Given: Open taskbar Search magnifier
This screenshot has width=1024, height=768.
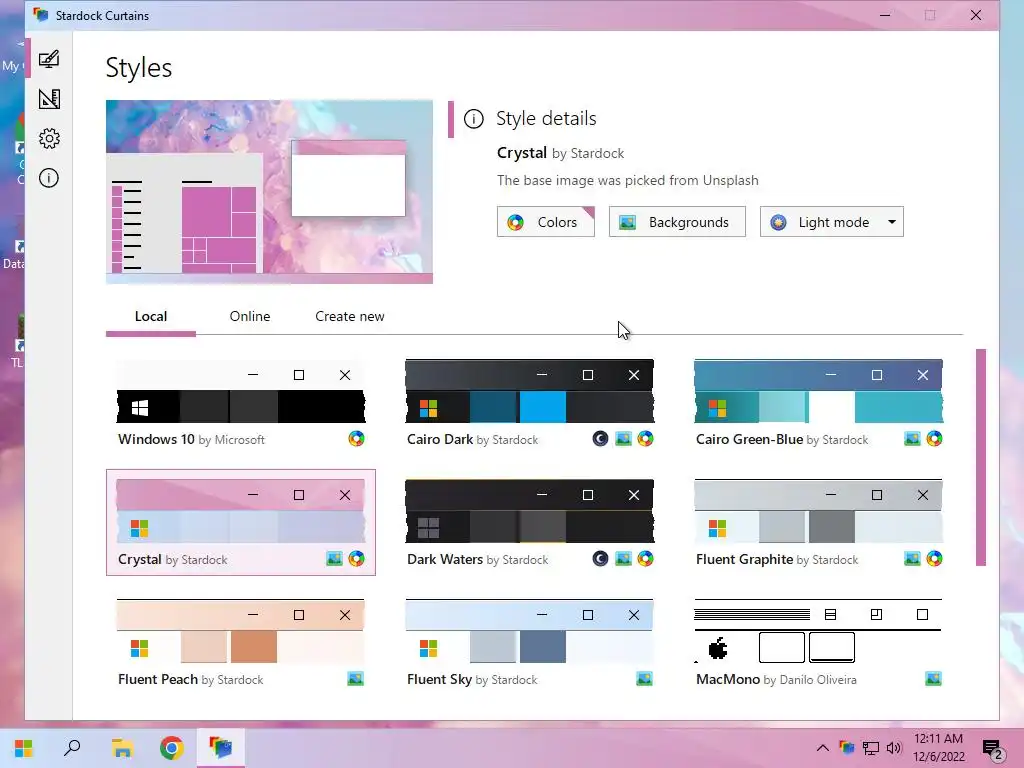Looking at the screenshot, I should [72, 748].
